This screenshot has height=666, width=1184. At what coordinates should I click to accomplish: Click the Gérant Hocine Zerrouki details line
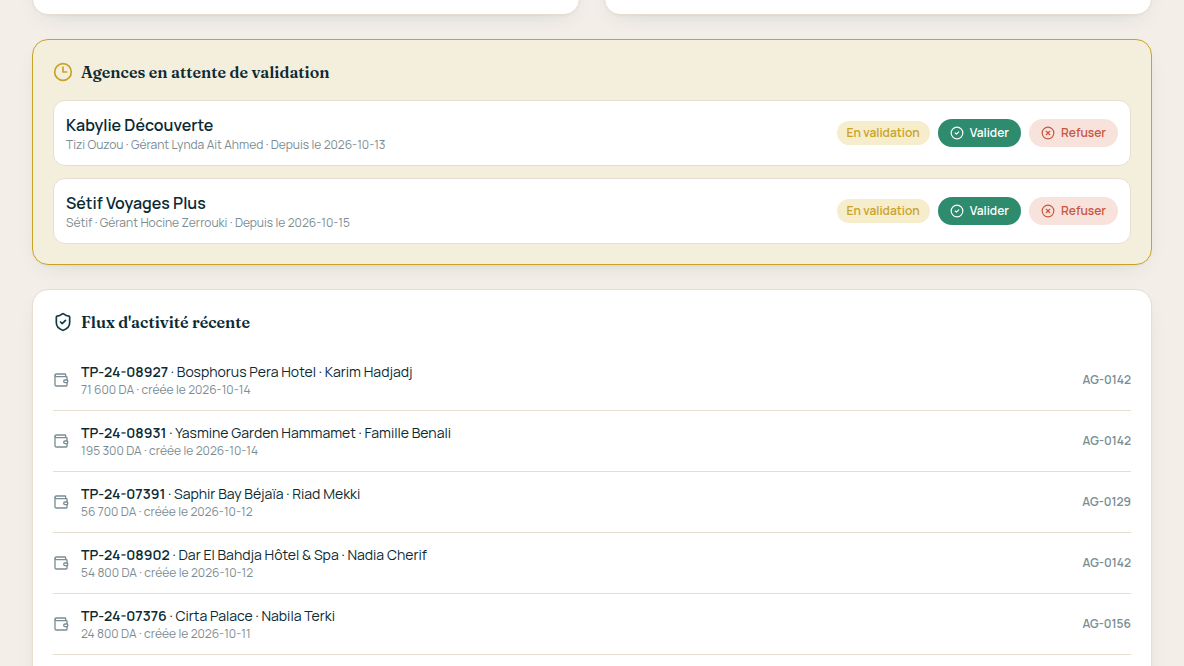pos(208,223)
